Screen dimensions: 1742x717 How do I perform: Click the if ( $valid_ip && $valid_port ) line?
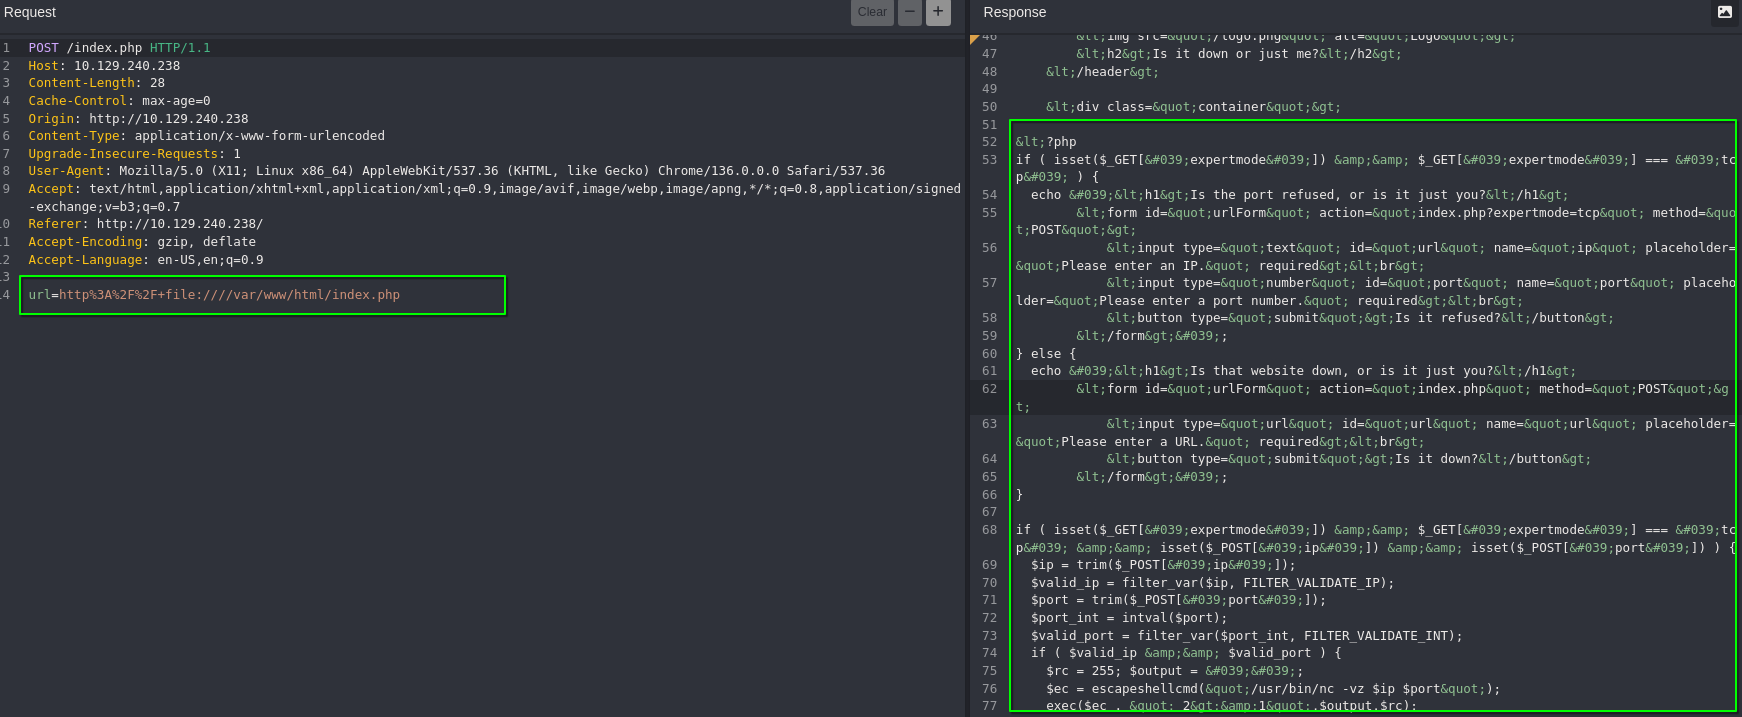(1186, 653)
